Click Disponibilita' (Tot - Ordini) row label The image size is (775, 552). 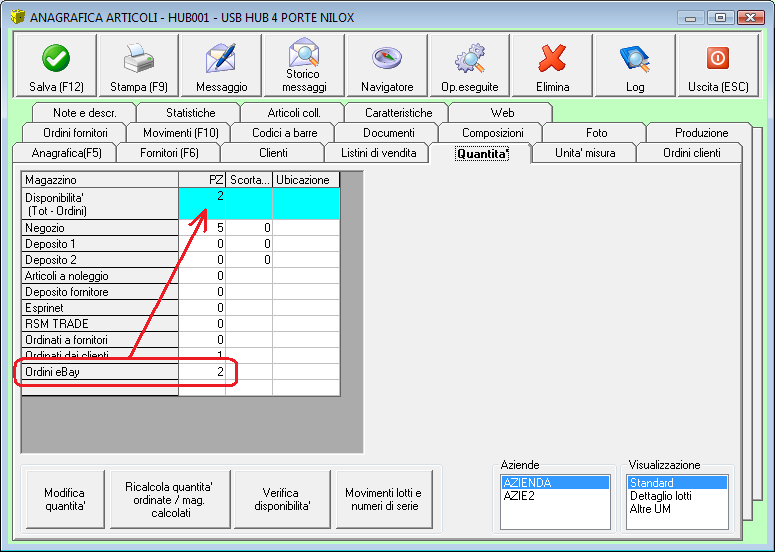click(100, 204)
